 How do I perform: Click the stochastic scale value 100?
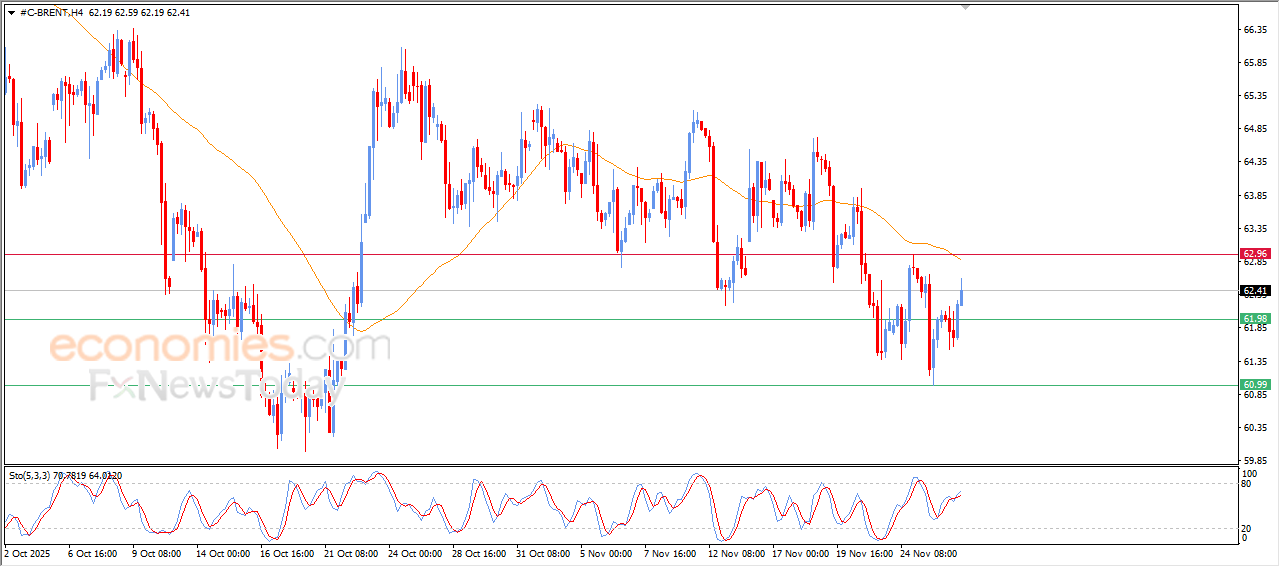coord(1249,472)
